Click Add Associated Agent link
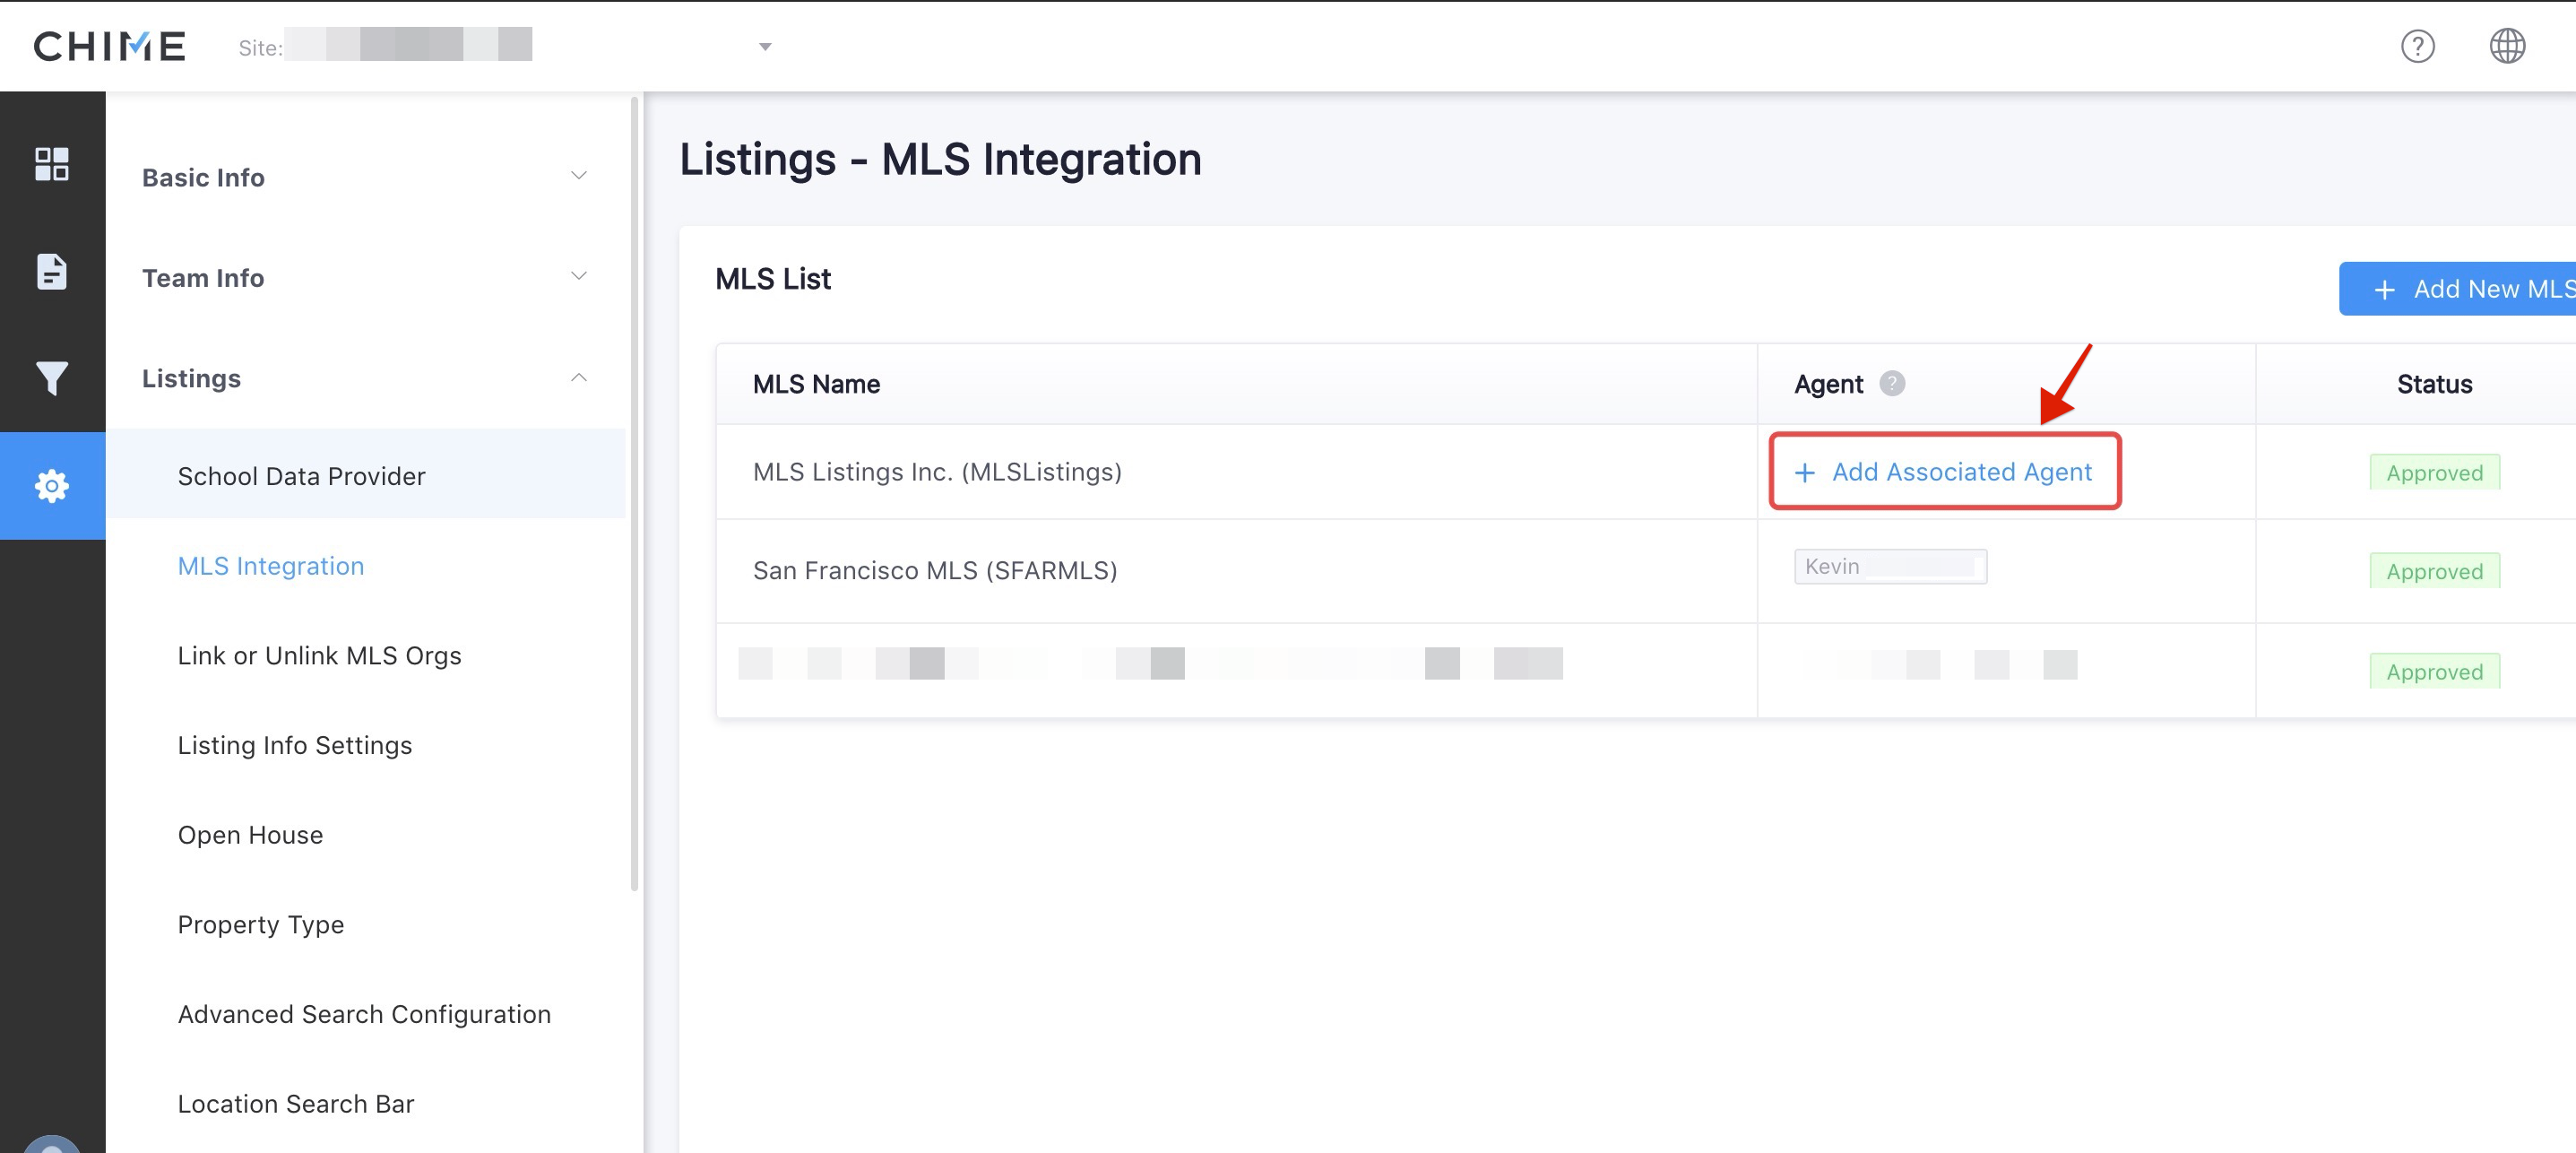 (1944, 472)
